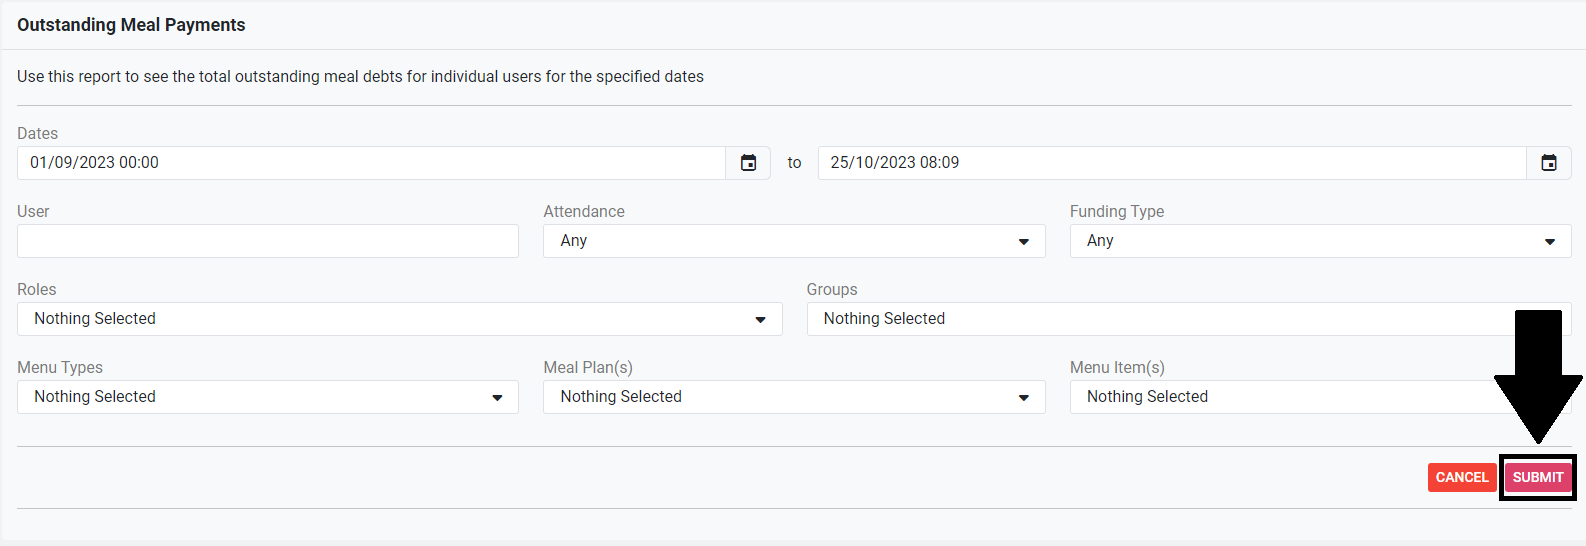Click the start date input field
Image resolution: width=1586 pixels, height=546 pixels.
tap(370, 163)
